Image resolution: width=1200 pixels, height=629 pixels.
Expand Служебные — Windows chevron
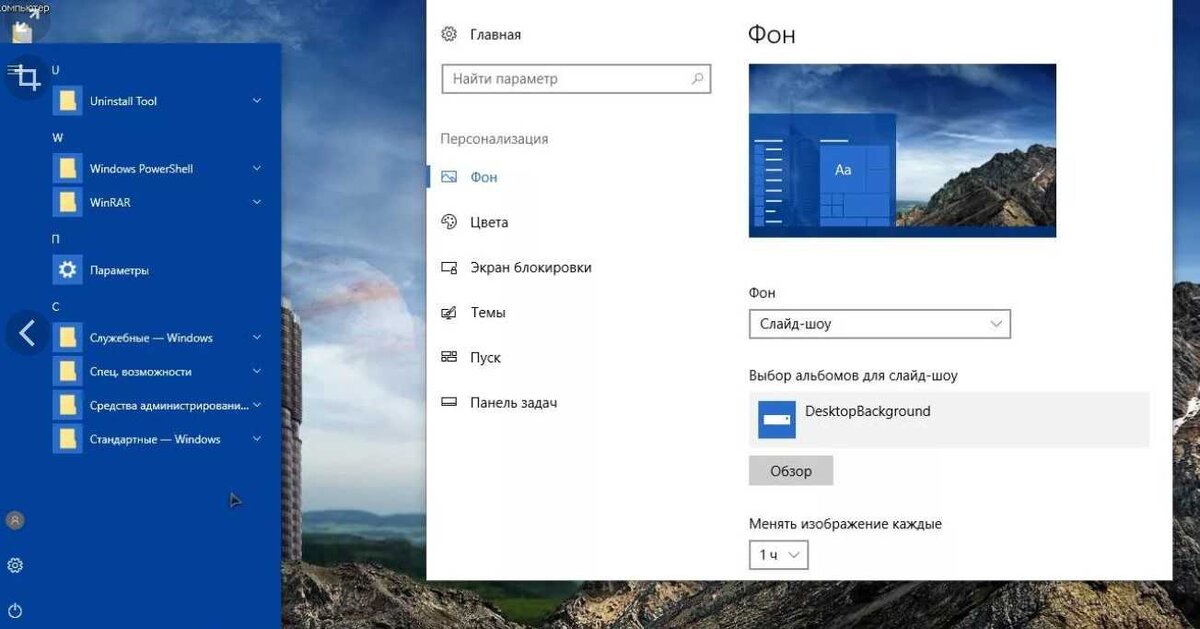click(x=257, y=338)
